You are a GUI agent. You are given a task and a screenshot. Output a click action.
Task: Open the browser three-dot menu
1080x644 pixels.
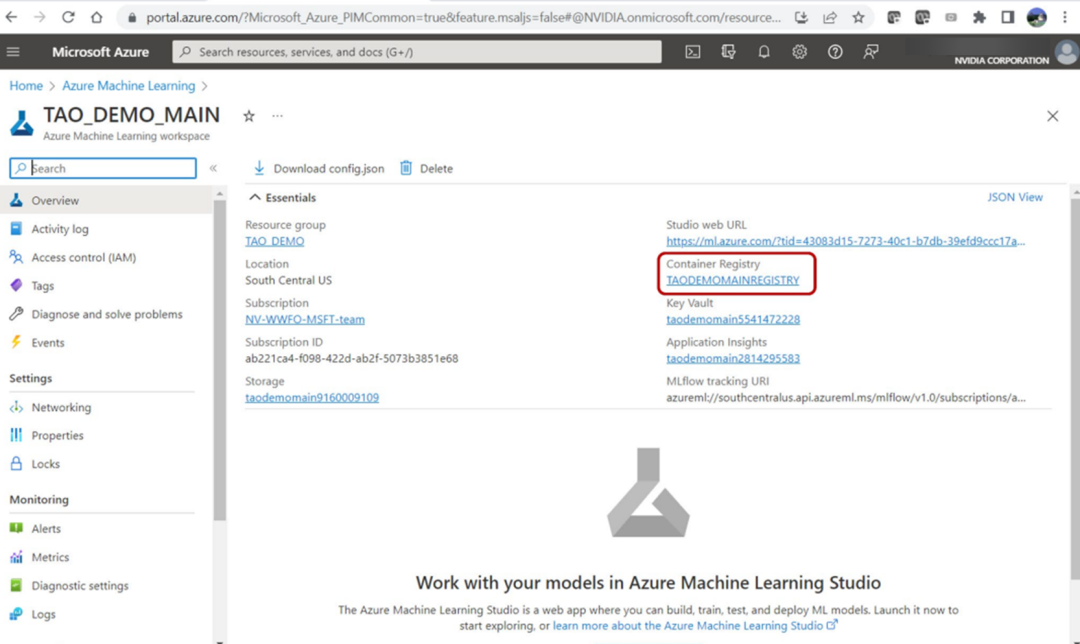tap(1065, 17)
